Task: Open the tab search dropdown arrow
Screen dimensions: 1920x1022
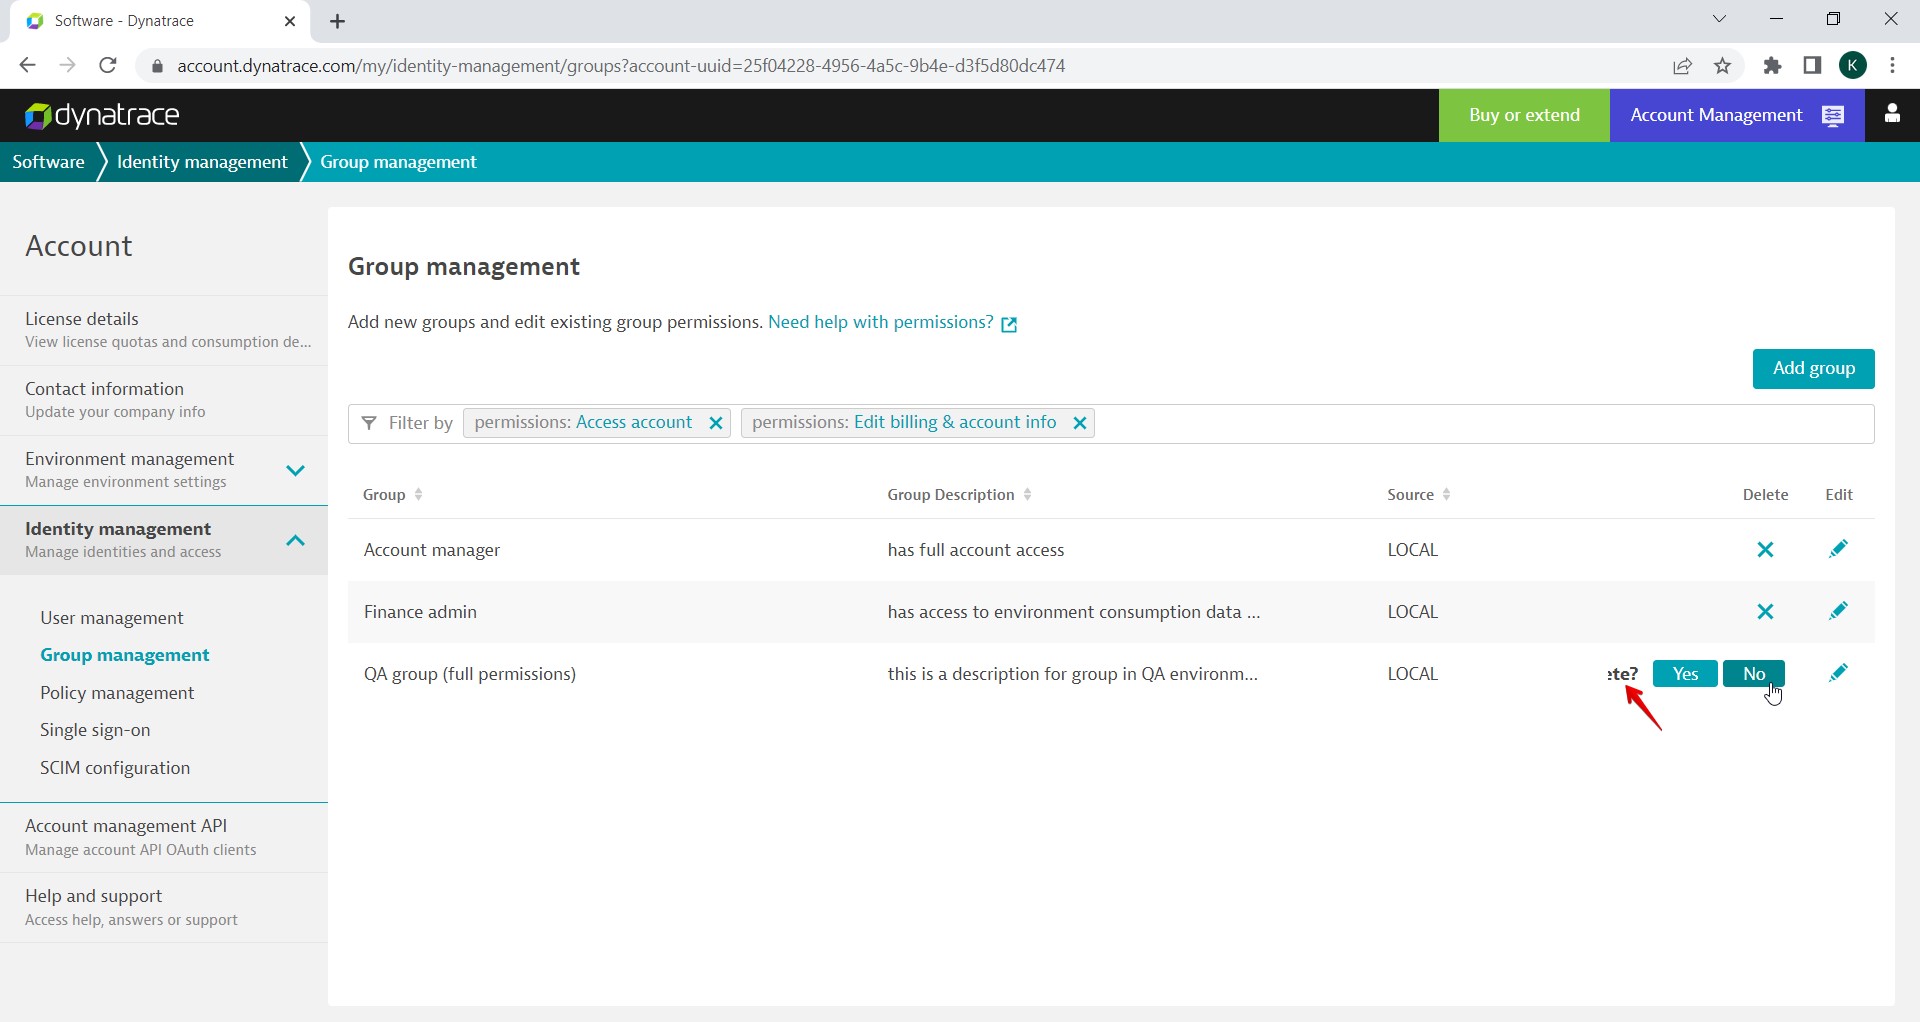Action: coord(1719,19)
